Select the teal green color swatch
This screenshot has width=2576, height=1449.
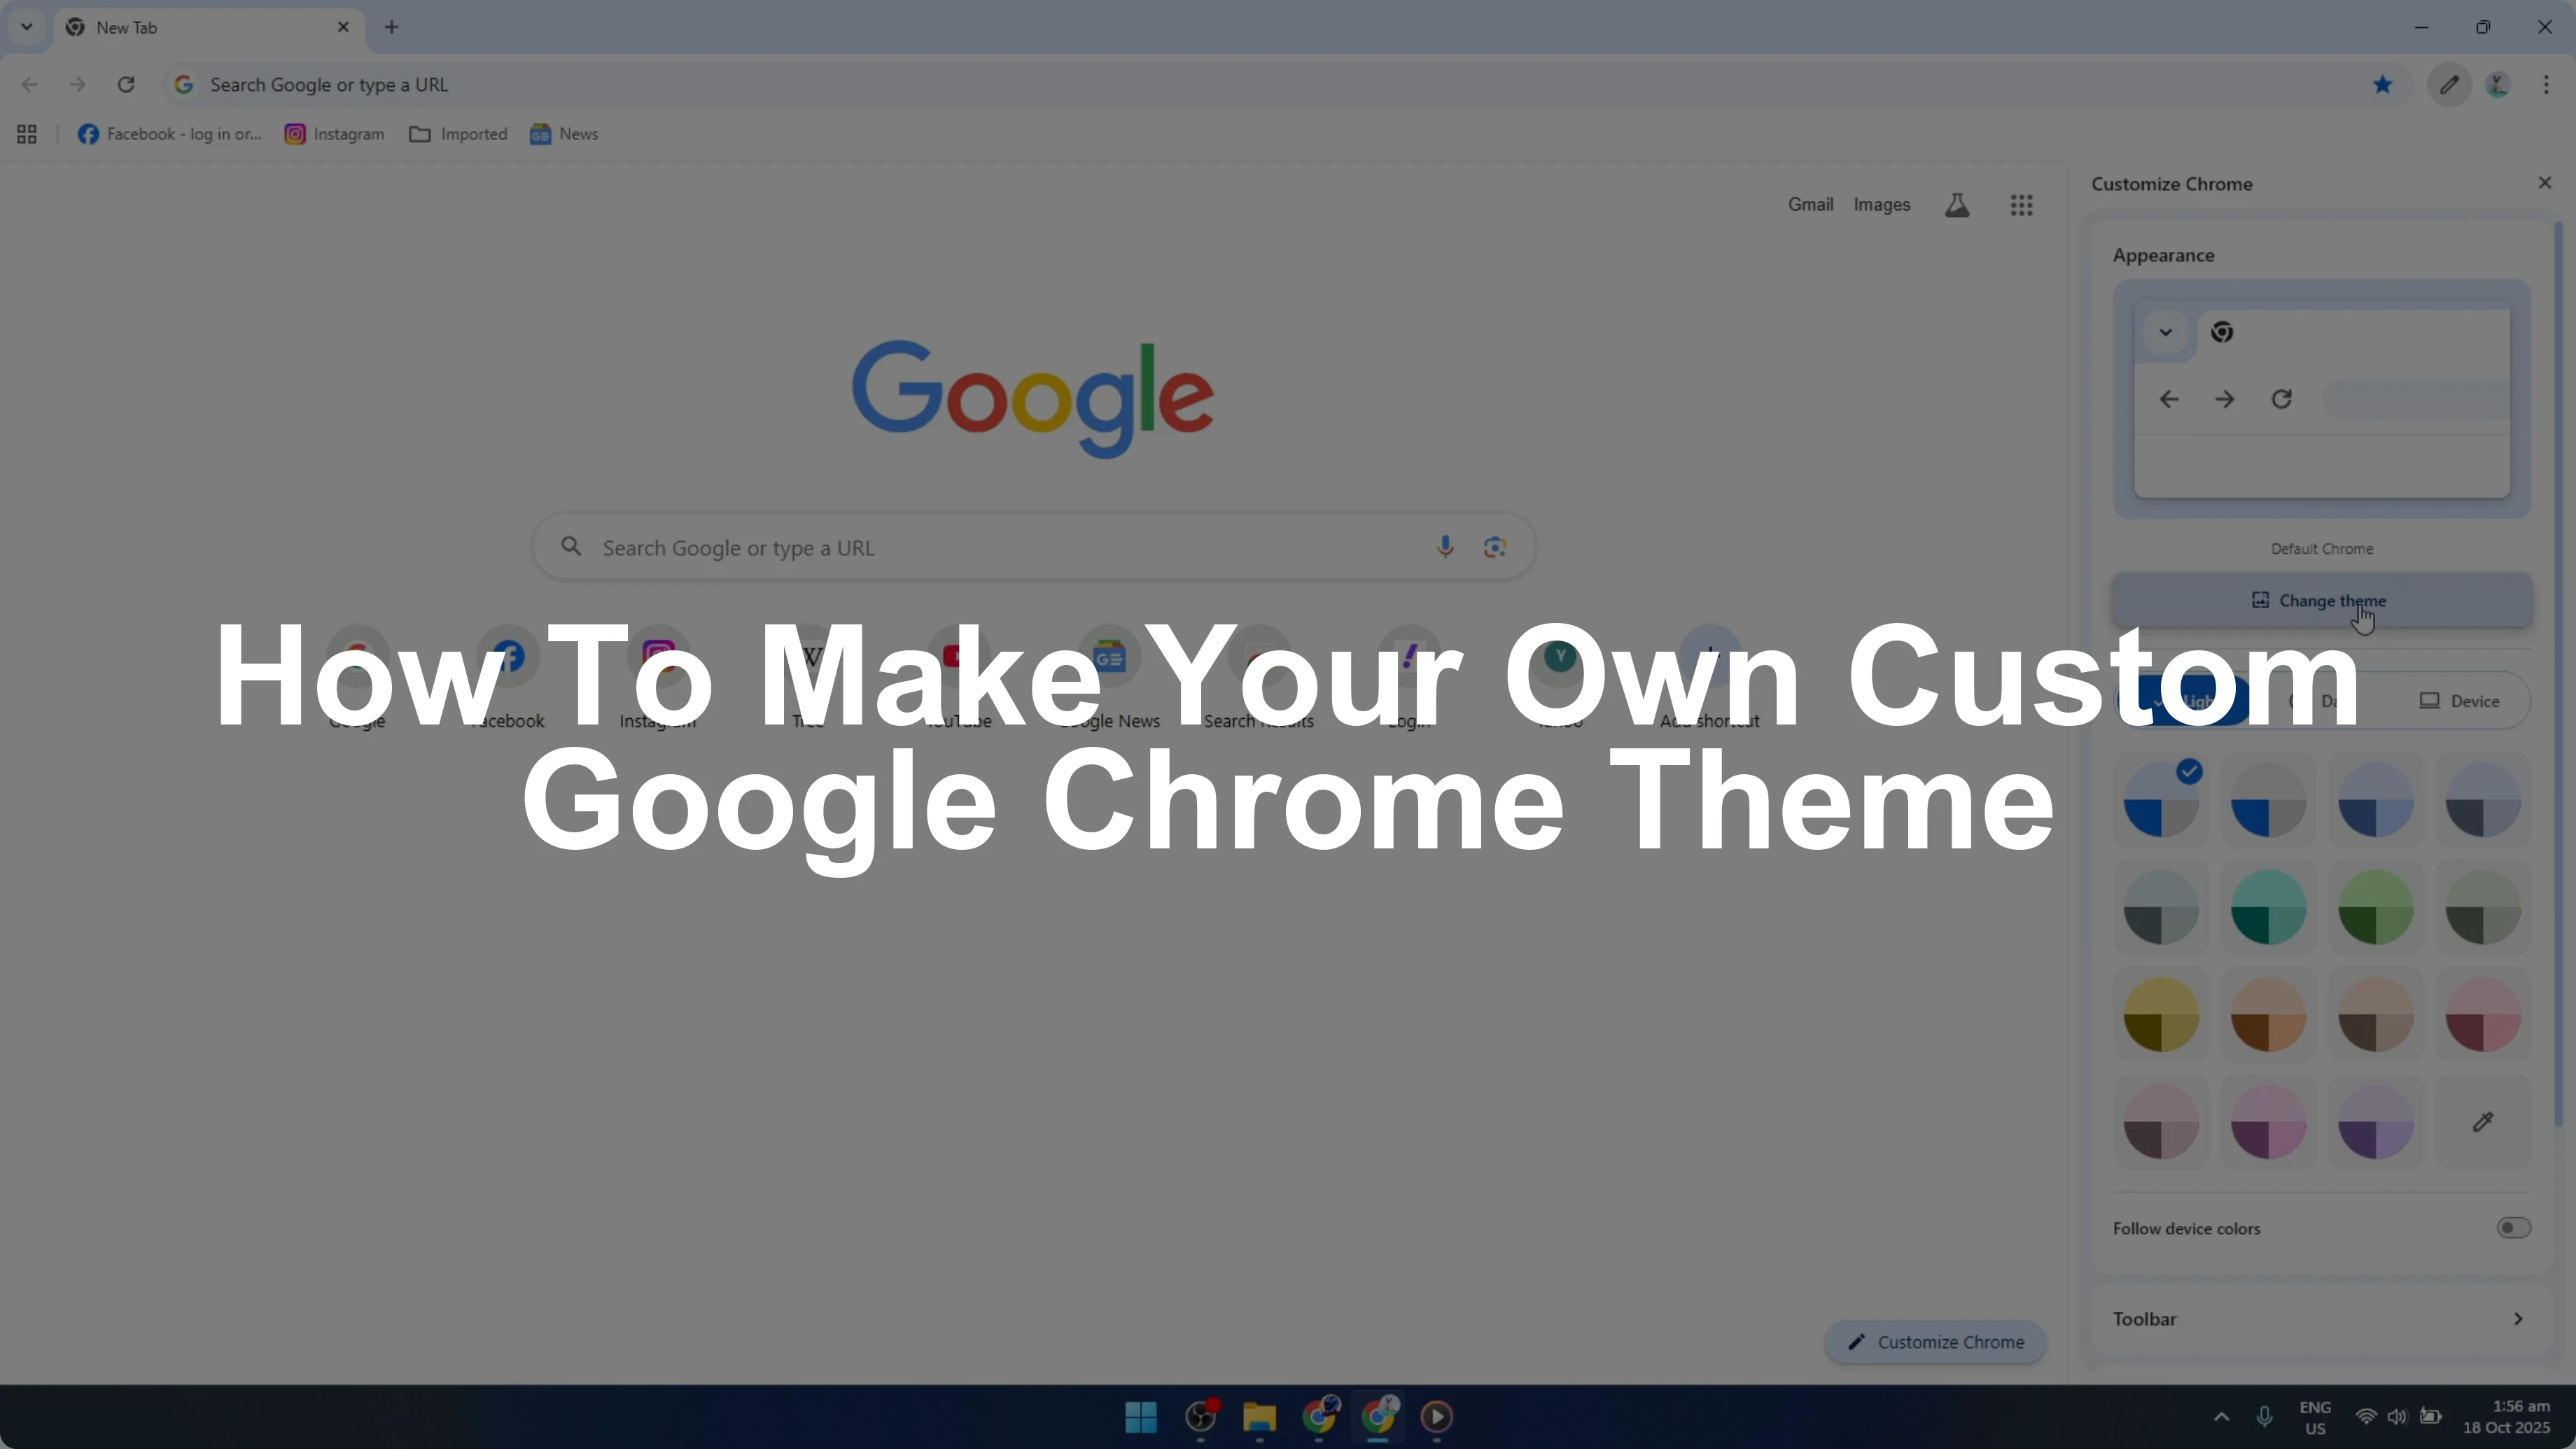tap(2268, 907)
